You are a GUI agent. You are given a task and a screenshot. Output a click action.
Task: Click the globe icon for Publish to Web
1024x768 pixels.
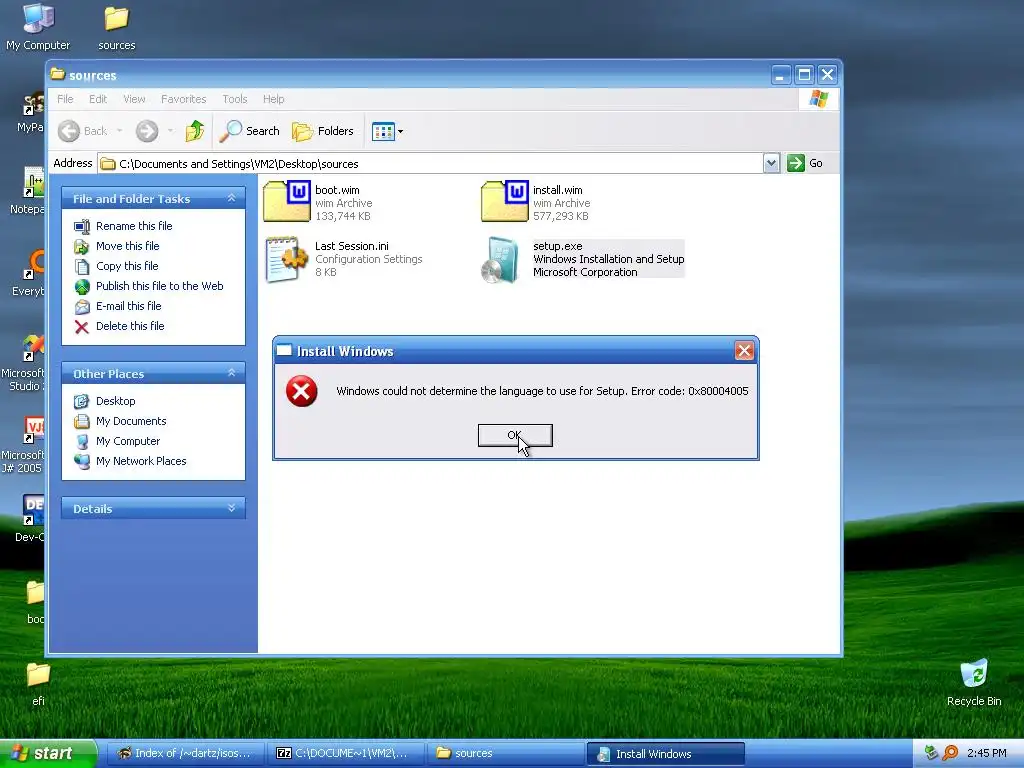82,287
